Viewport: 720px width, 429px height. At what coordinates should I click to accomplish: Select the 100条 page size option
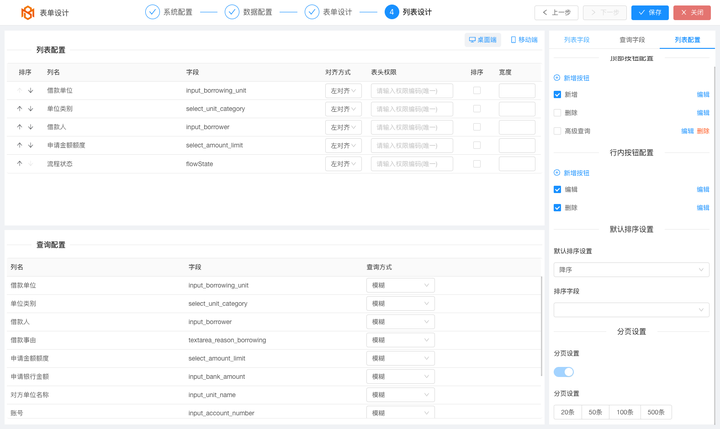(625, 412)
